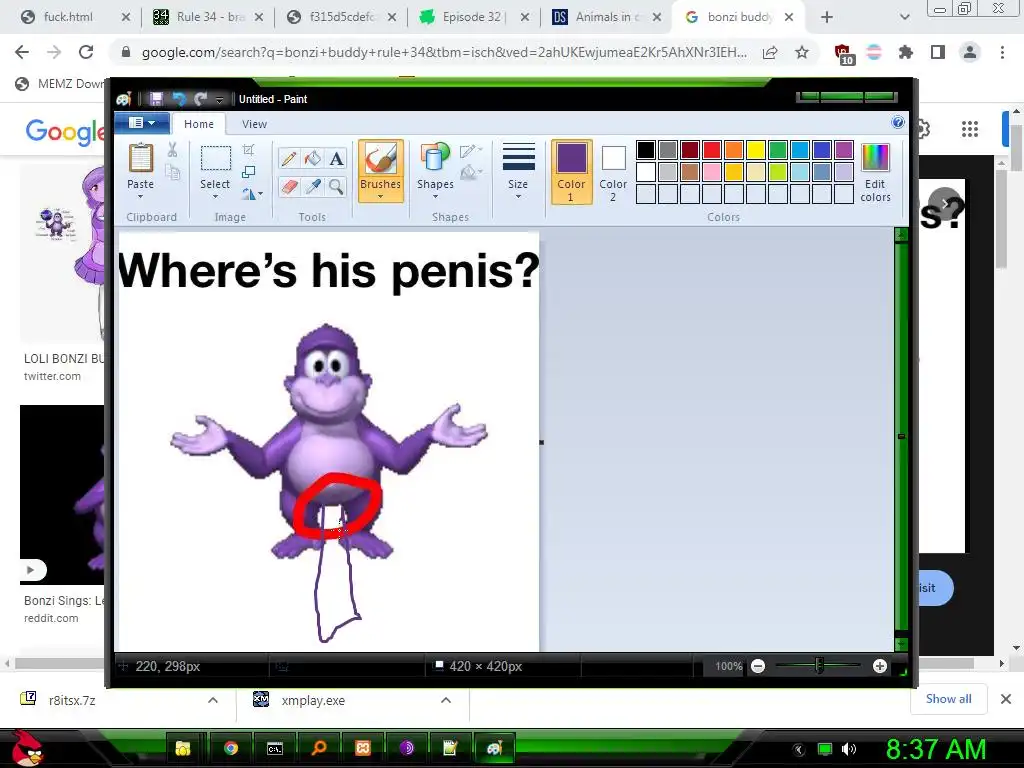
Task: Open the Paint file menu button
Action: coord(142,123)
